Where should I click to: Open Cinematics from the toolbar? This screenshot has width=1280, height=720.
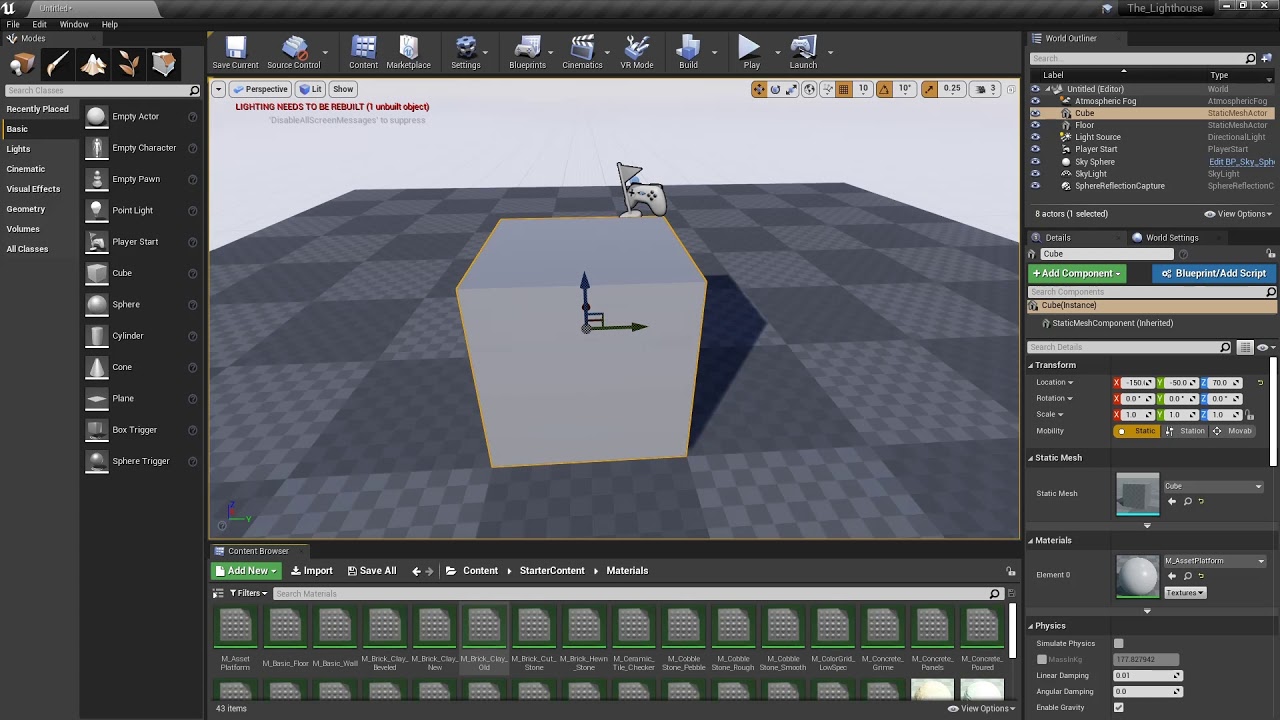coord(582,52)
